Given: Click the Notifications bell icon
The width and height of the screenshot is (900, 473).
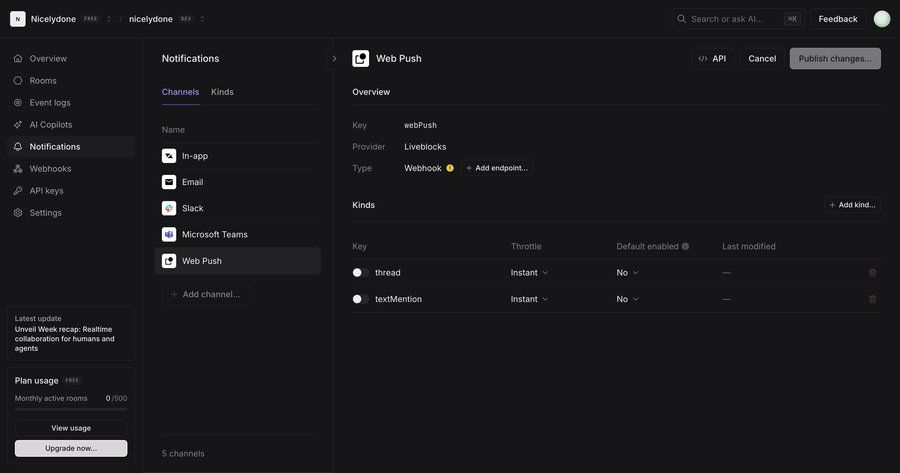Looking at the screenshot, I should 18,146.
